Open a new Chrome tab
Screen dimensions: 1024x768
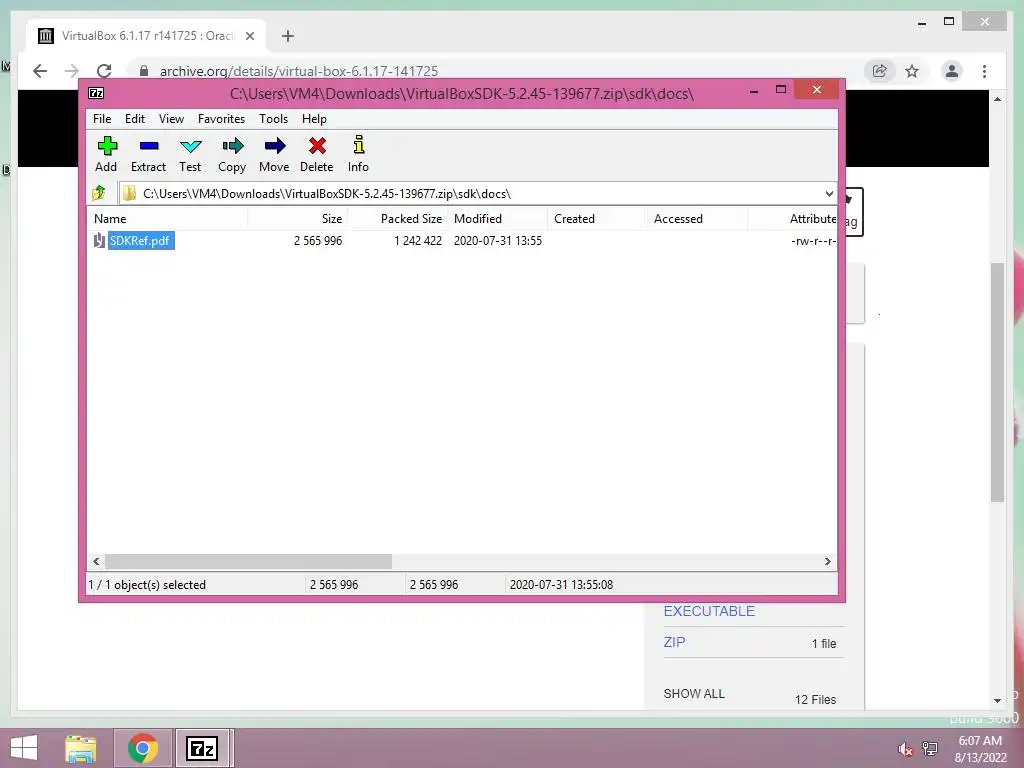click(x=288, y=36)
